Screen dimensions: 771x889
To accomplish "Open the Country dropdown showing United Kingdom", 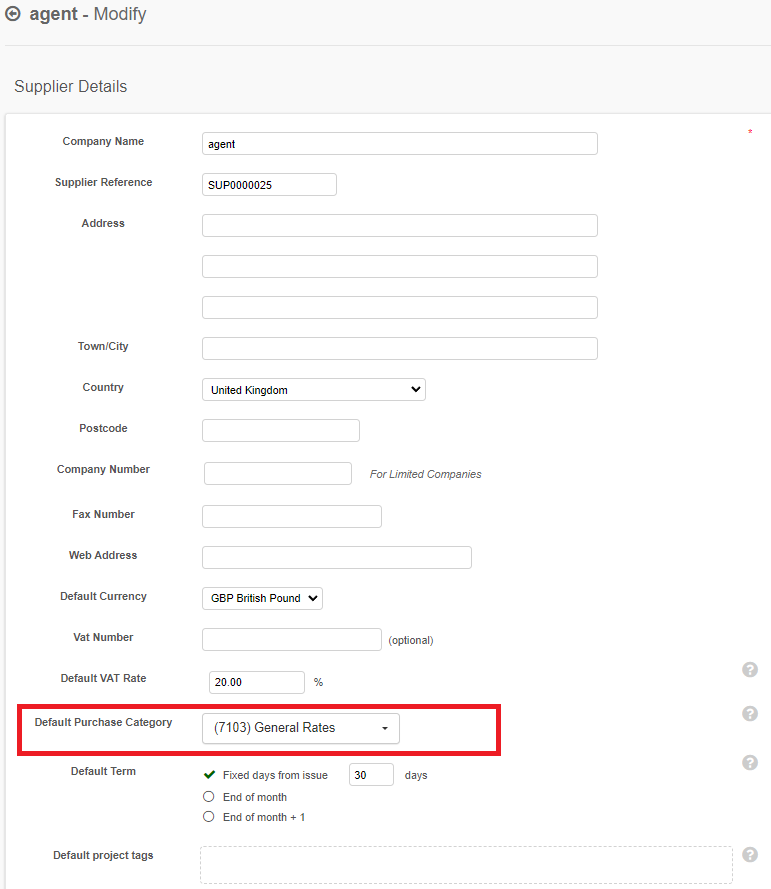I will tap(314, 390).
